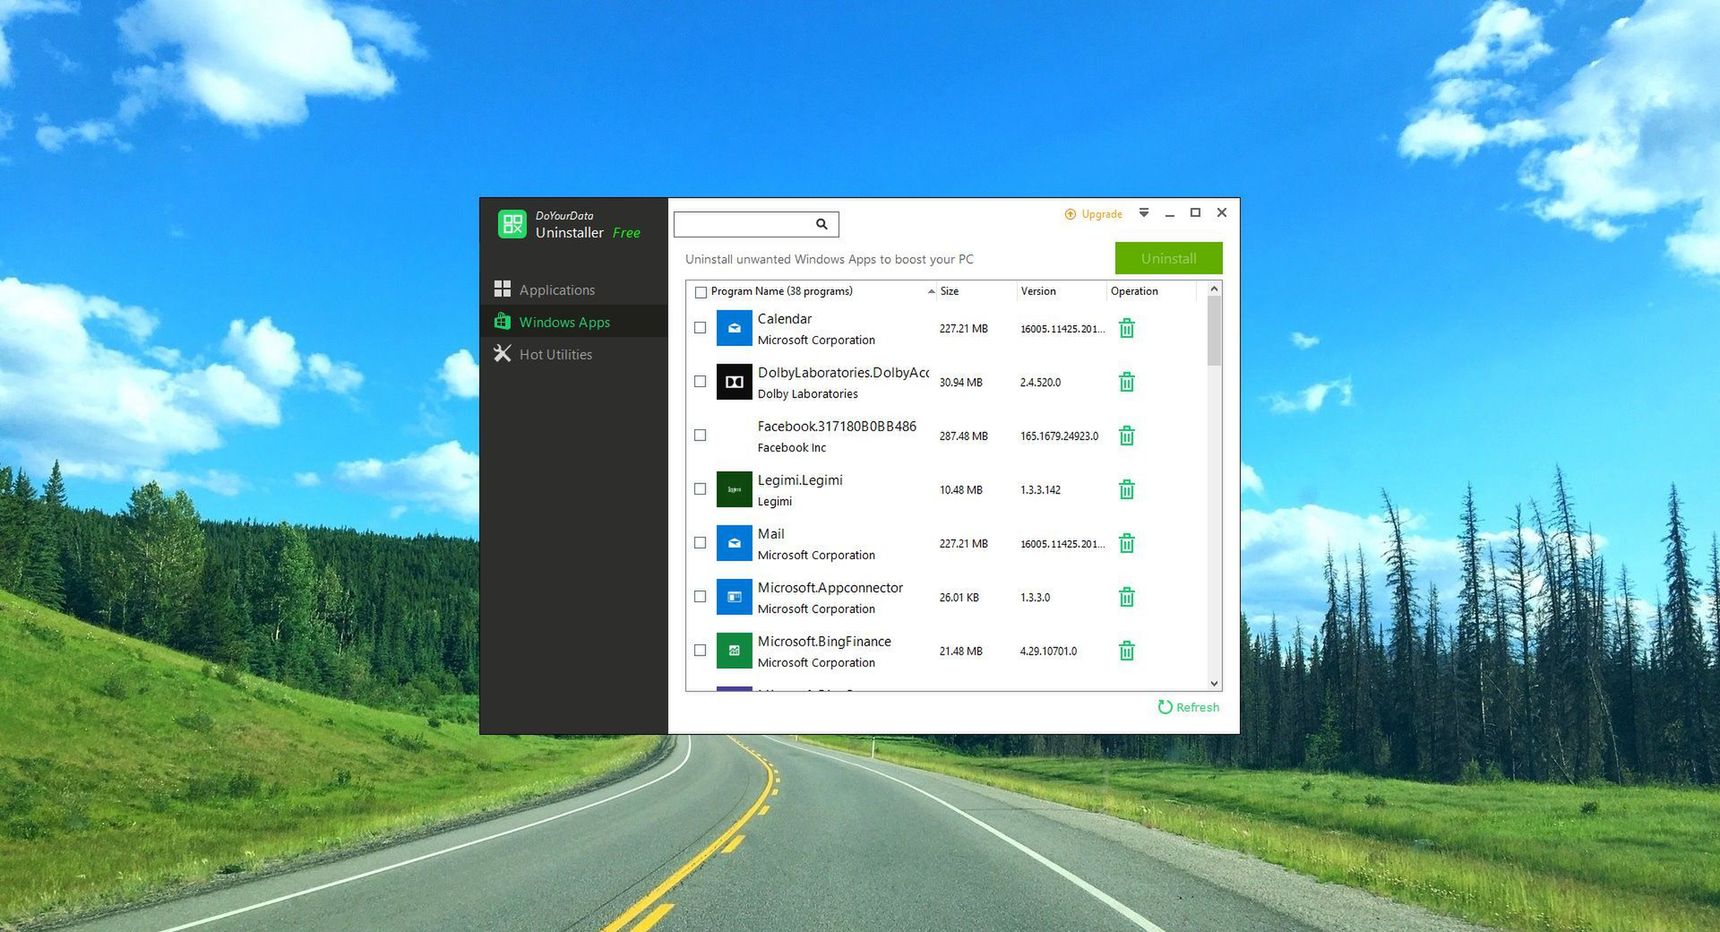Viewport: 1720px width, 932px height.
Task: Click version 2.4.520.0 of Dolby
Action: (1040, 383)
